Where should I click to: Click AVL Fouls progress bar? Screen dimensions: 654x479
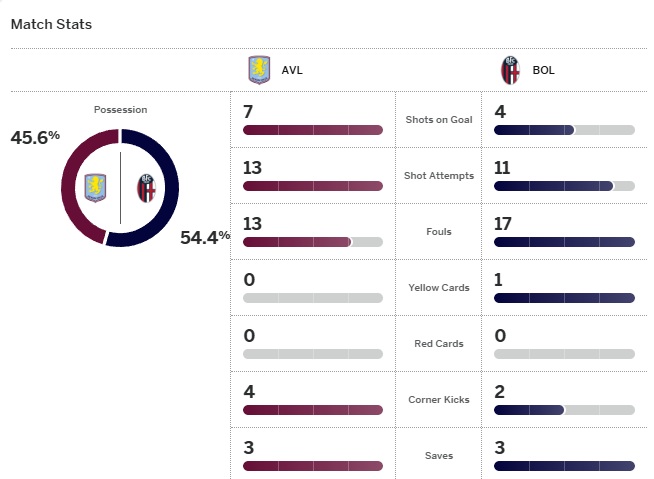tap(312, 242)
